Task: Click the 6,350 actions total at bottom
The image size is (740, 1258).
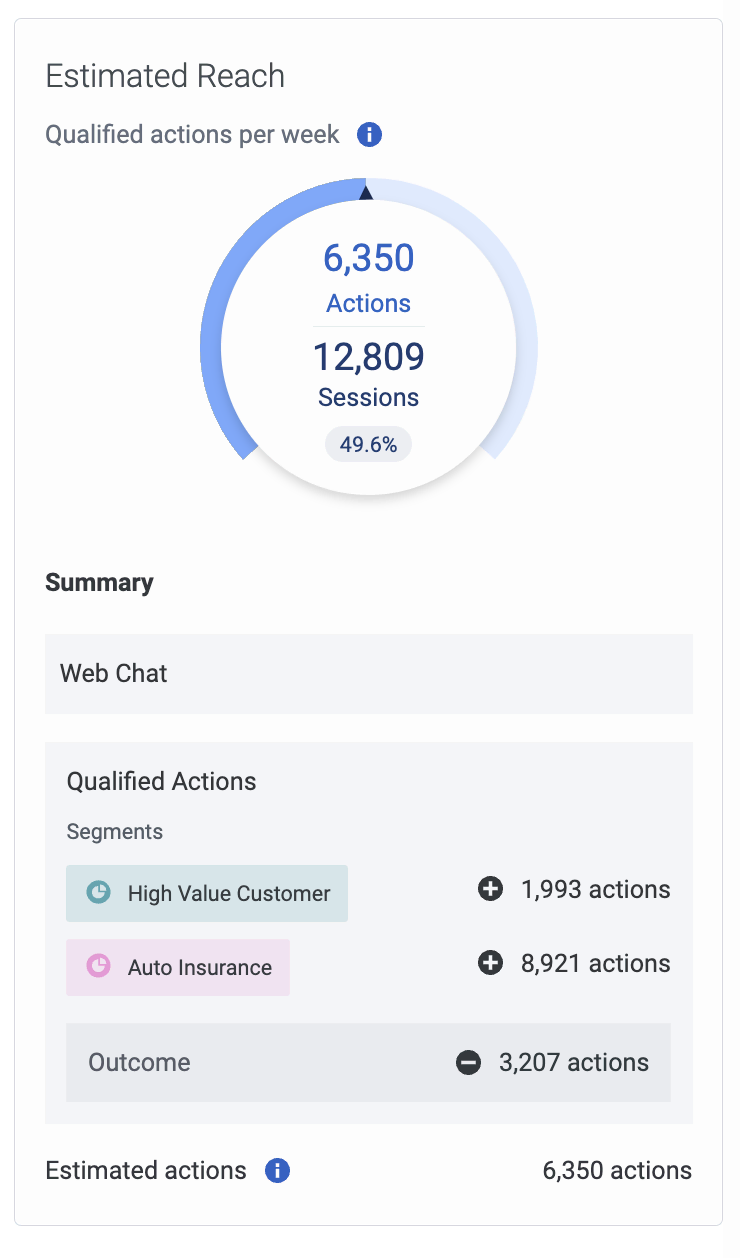Action: click(x=617, y=1171)
